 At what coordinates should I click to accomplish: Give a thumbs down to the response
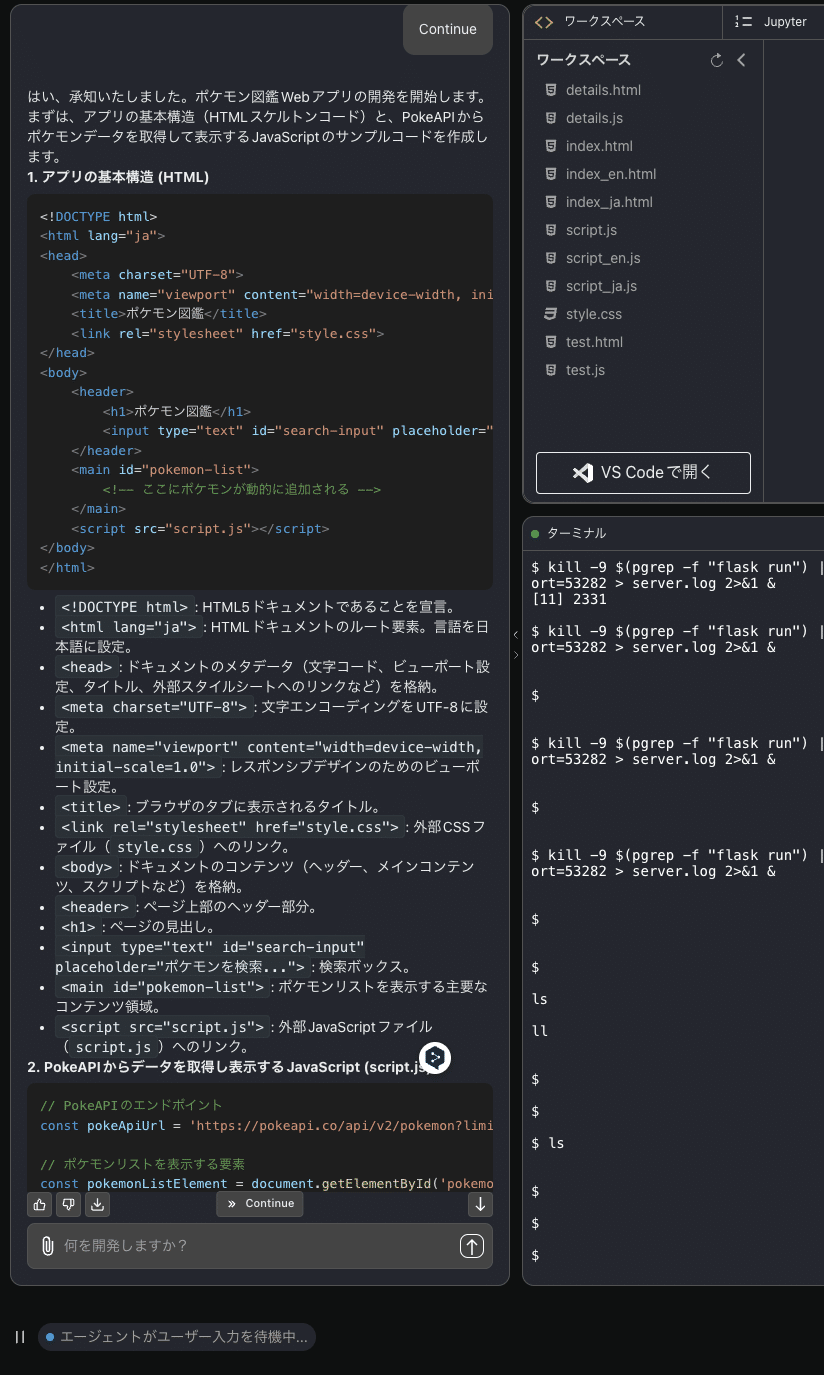[x=68, y=1204]
